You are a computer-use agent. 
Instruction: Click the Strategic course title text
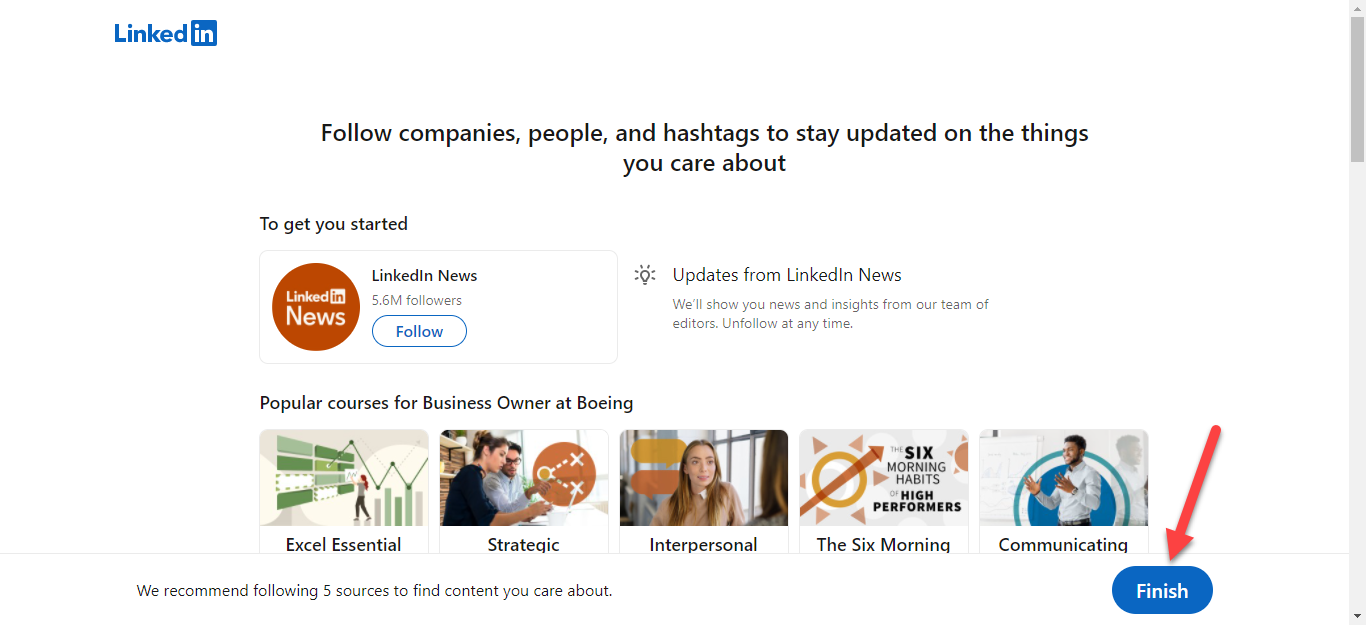click(x=524, y=545)
